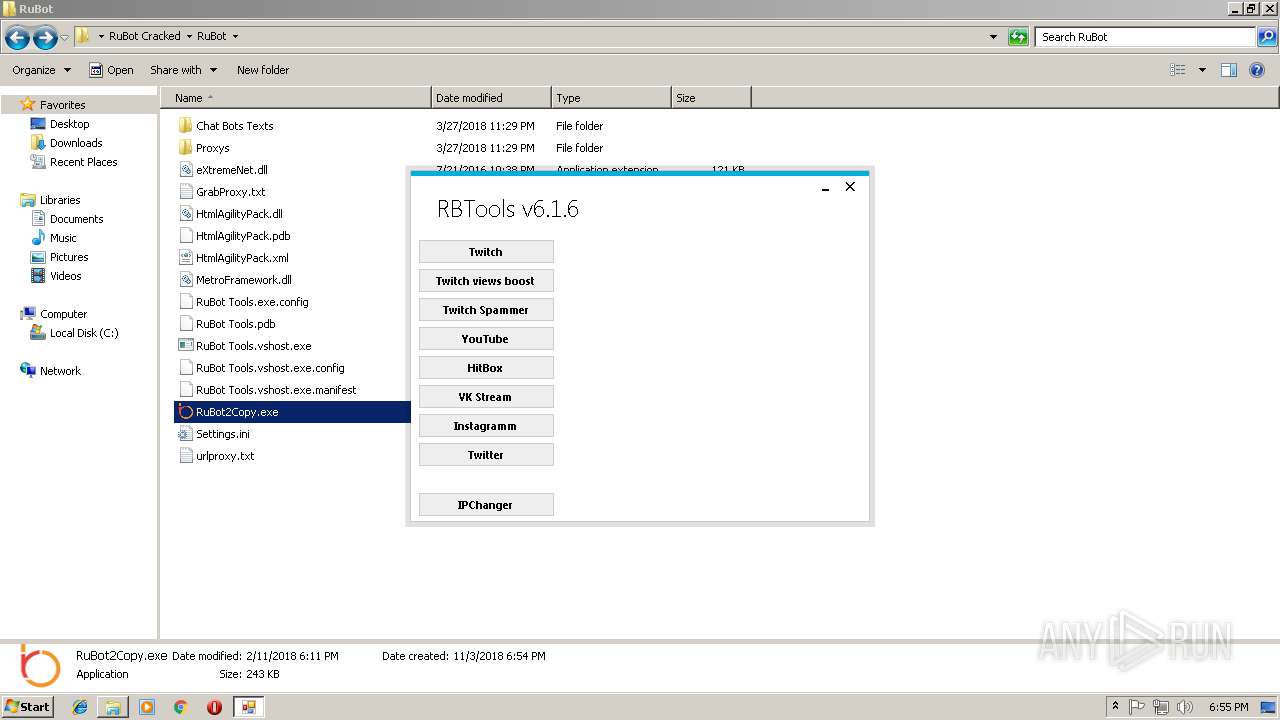The image size is (1280, 720).
Task: Expand the RuBot breadcrumb arrow
Action: [235, 36]
